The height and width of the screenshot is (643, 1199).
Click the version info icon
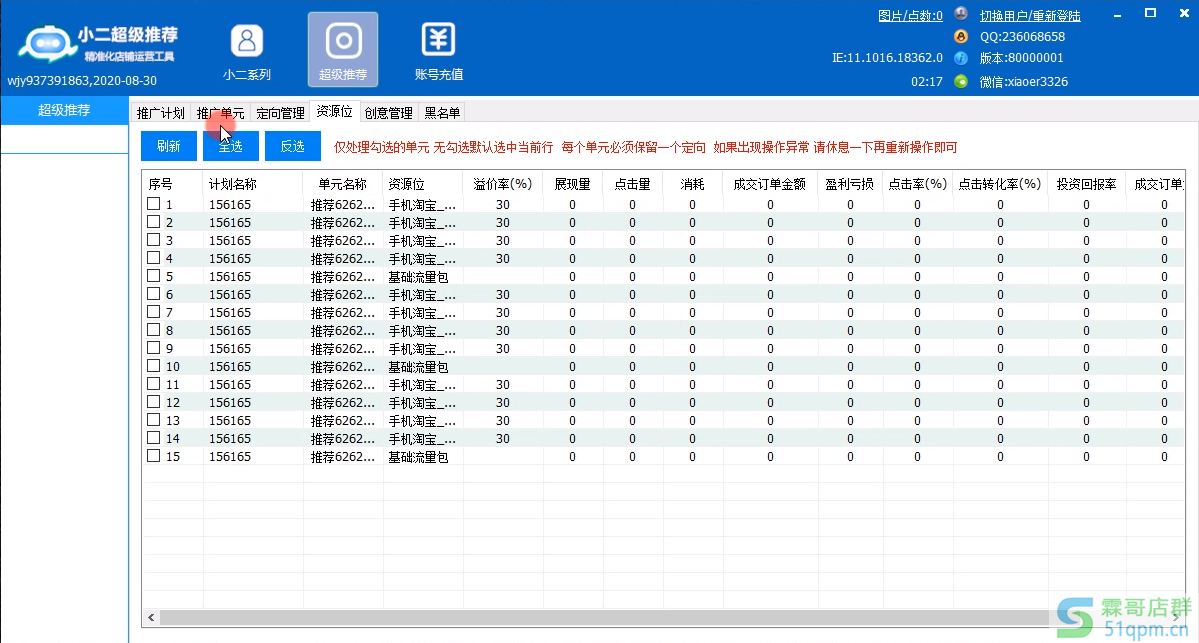coord(961,59)
